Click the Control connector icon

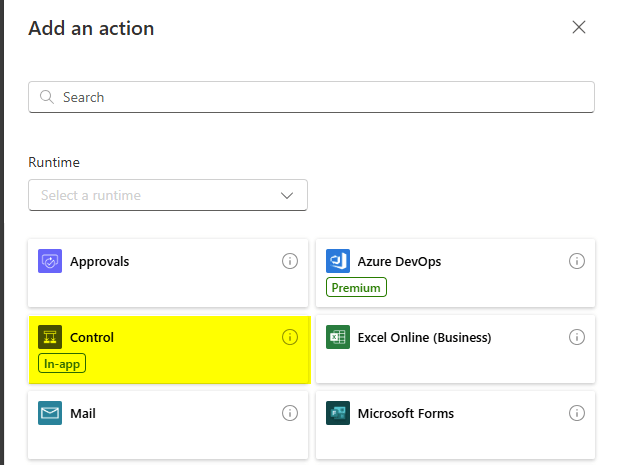[x=50, y=338]
